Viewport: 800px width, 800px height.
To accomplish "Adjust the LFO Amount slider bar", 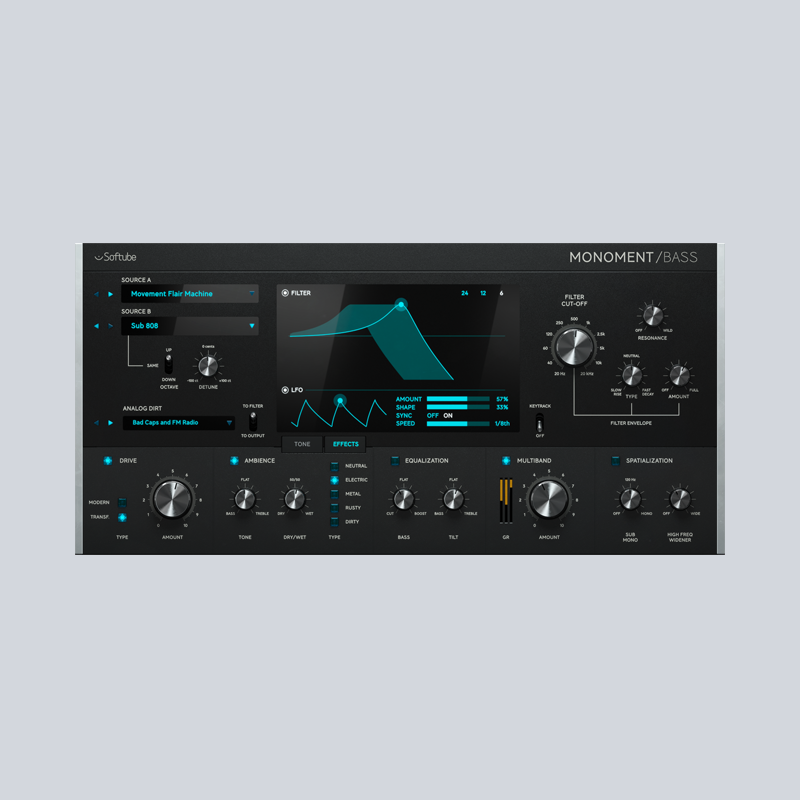I will (x=458, y=398).
